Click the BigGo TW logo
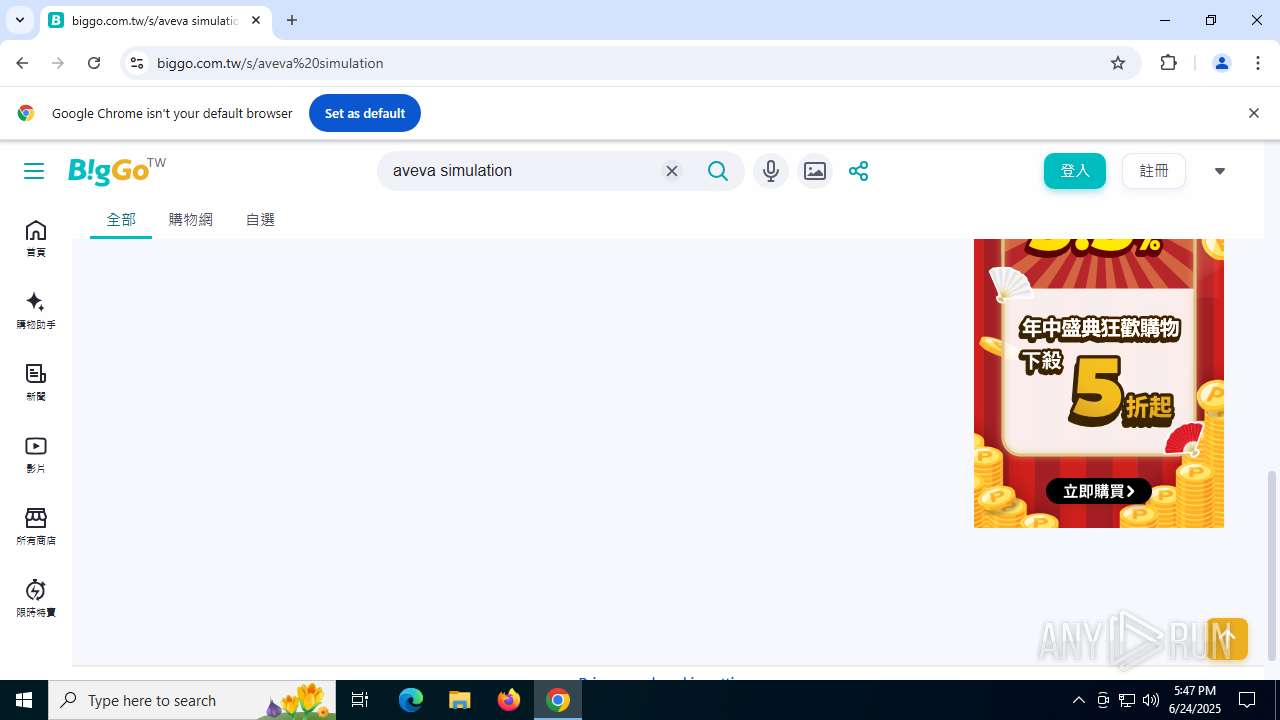The width and height of the screenshot is (1280, 720). 117,171
